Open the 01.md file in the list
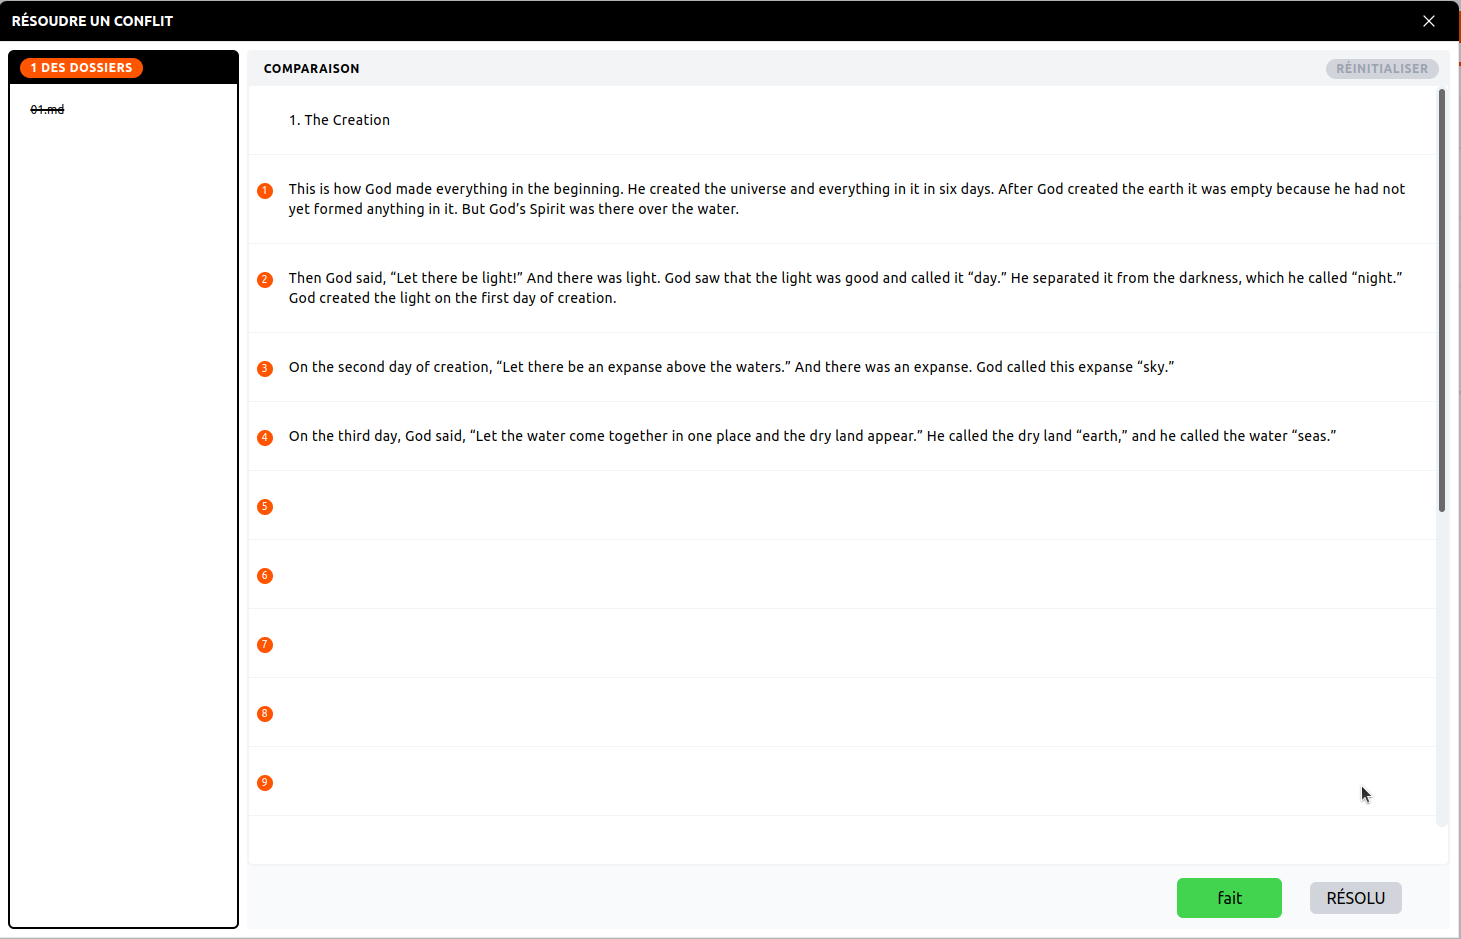This screenshot has height=939, width=1461. (x=47, y=110)
